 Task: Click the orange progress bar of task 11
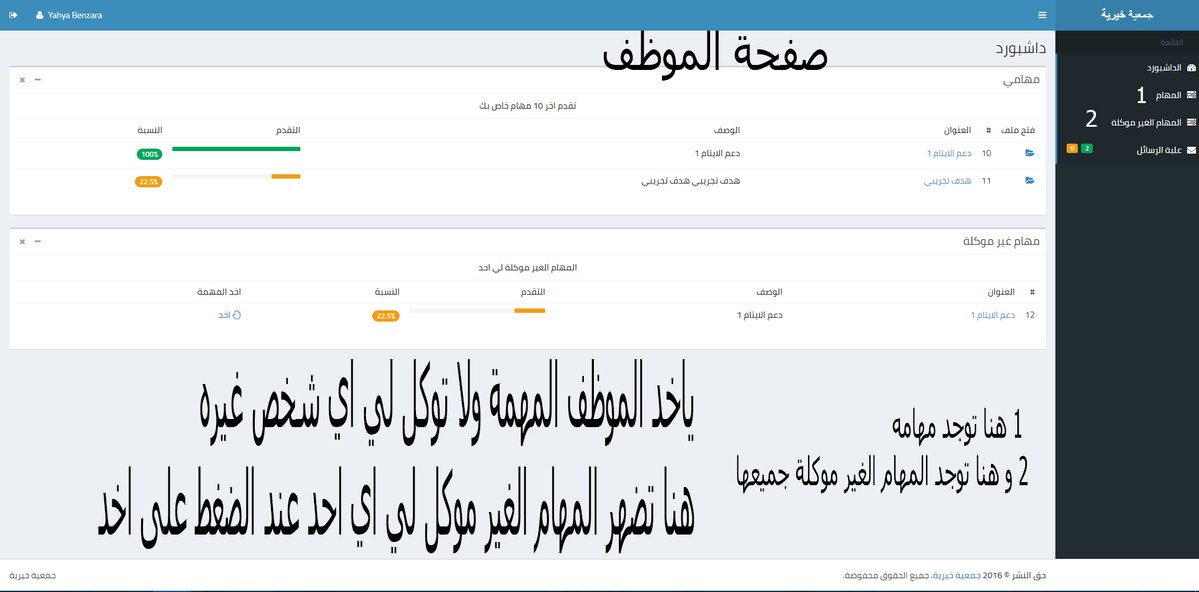286,176
